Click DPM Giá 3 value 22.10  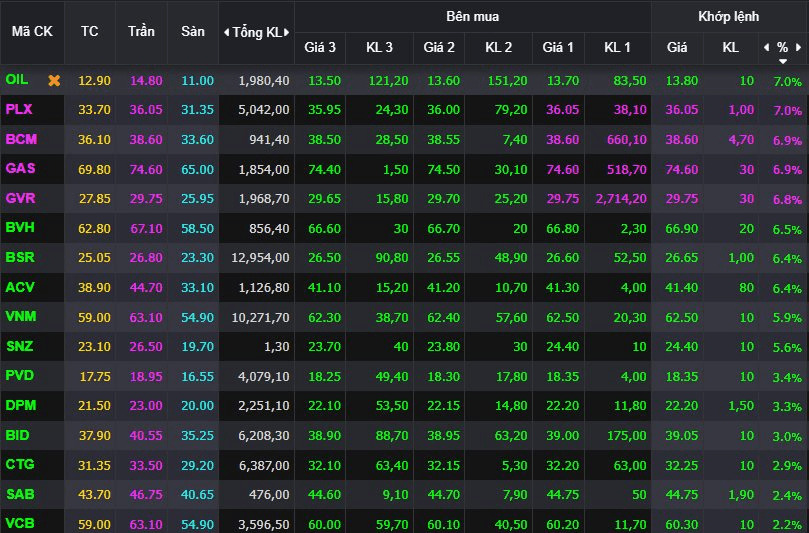pyautogui.click(x=324, y=406)
